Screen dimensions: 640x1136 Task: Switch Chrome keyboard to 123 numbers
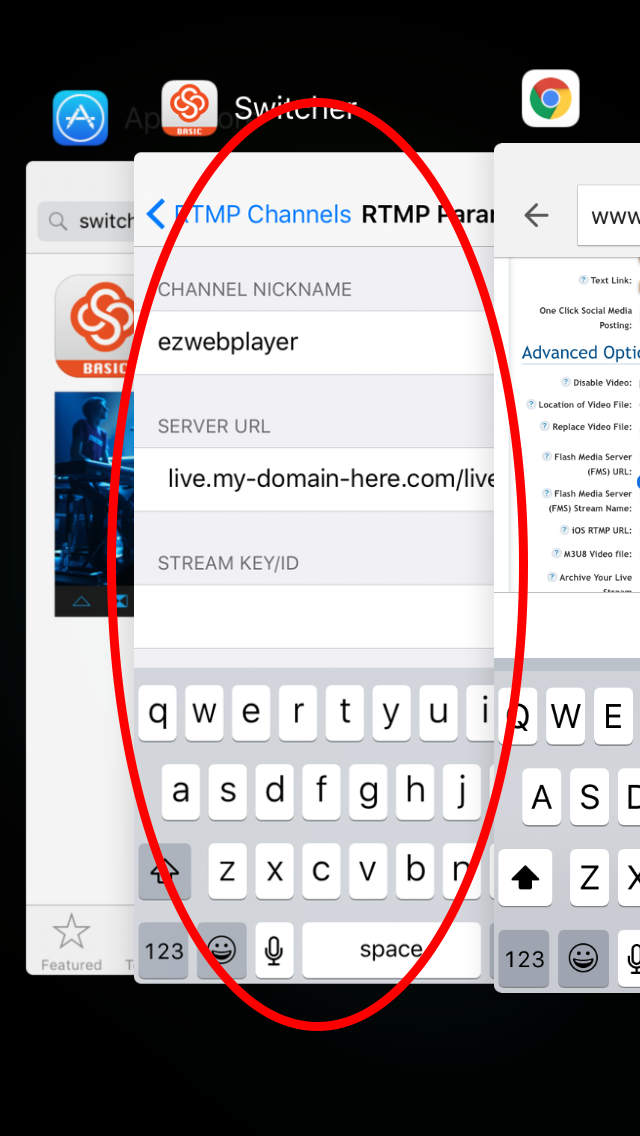coord(524,958)
